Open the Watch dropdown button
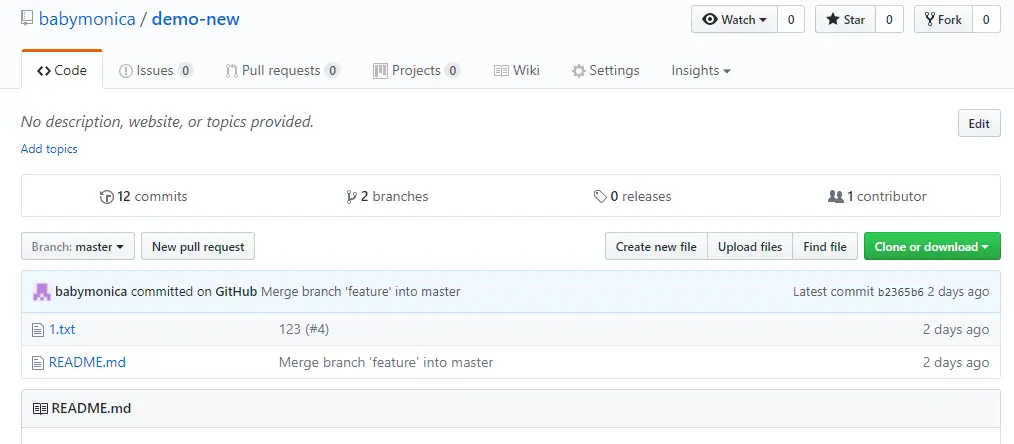This screenshot has width=1014, height=444. [734, 19]
